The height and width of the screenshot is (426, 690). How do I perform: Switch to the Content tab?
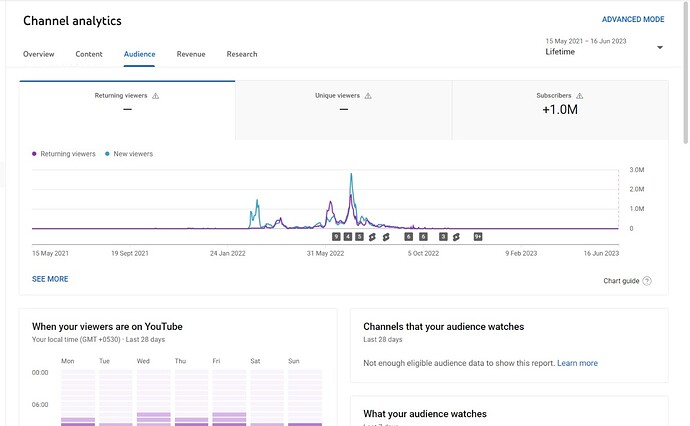[89, 54]
